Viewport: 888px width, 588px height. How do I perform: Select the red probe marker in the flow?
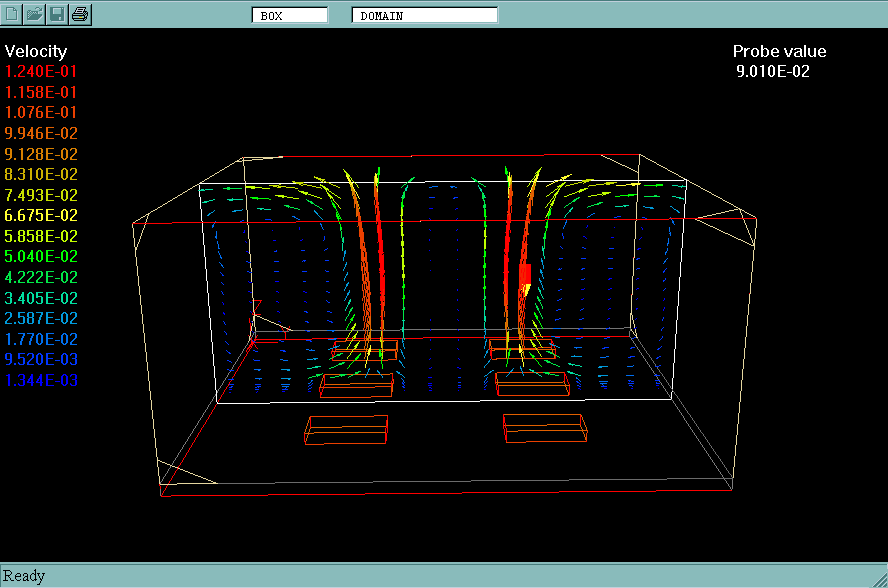(524, 274)
